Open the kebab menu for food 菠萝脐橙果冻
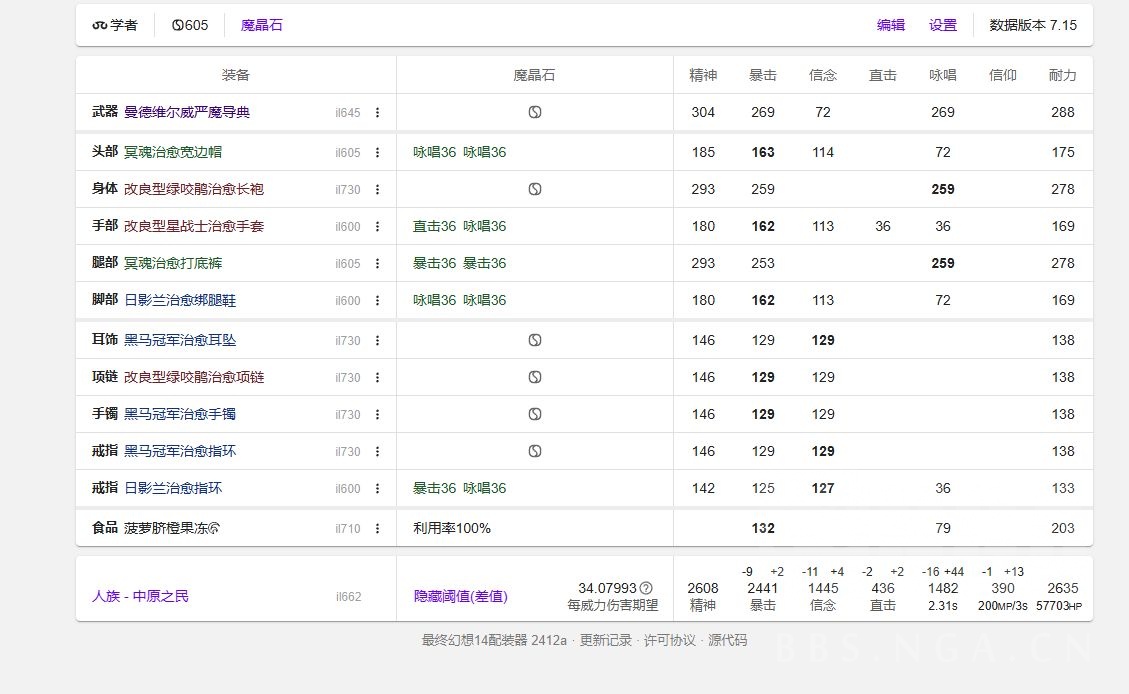Screen dimensions: 1129x694 (378, 528)
